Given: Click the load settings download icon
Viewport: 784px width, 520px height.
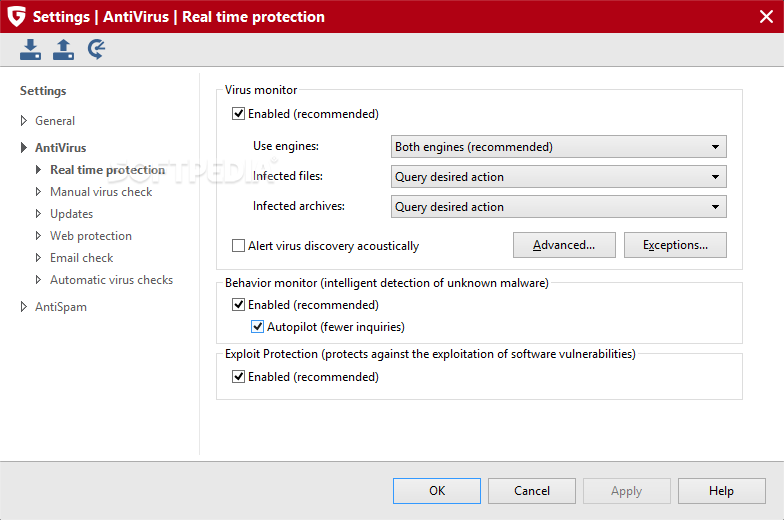Looking at the screenshot, I should (x=30, y=50).
